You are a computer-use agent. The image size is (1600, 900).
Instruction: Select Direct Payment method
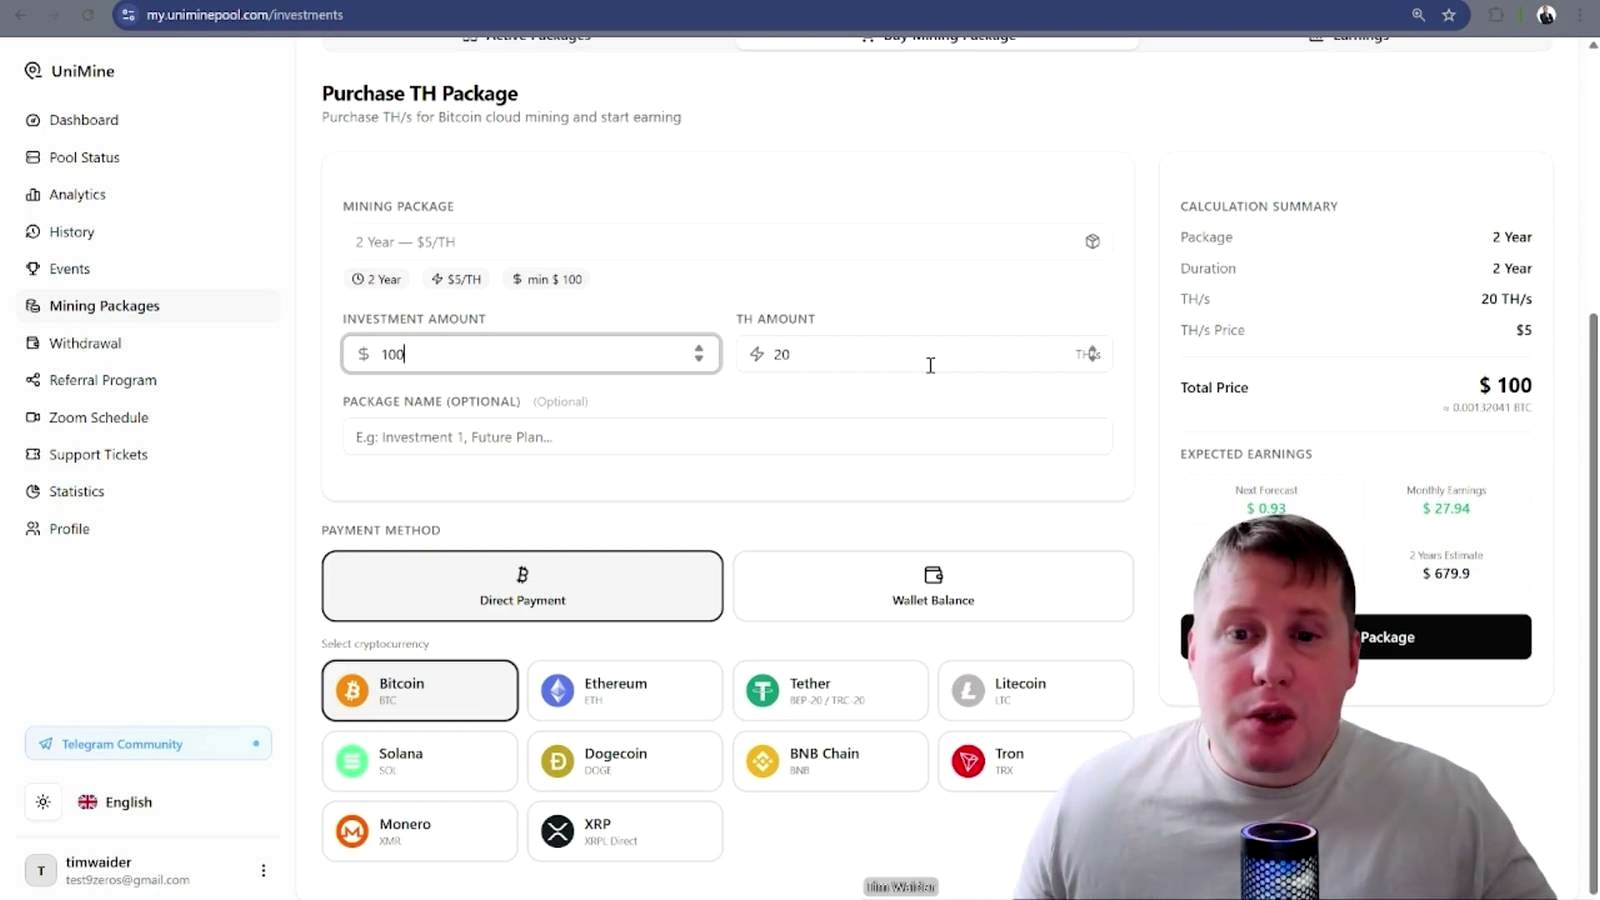[x=522, y=586]
